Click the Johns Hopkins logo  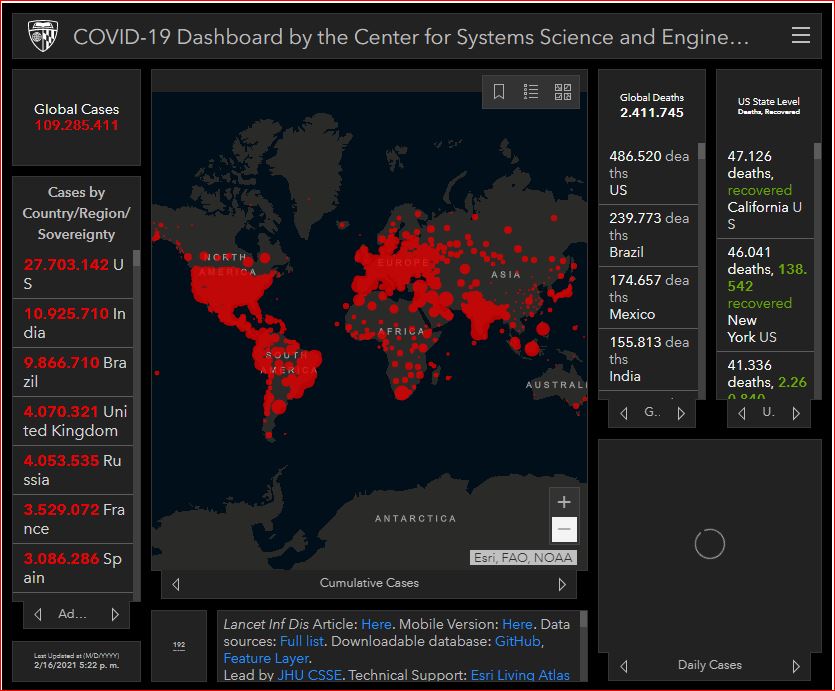point(42,37)
